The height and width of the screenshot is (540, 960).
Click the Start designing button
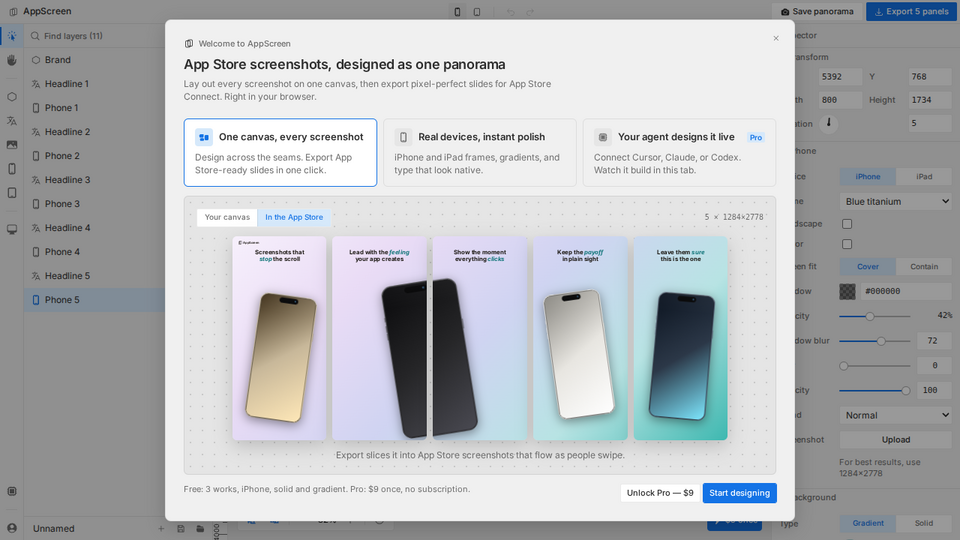740,493
